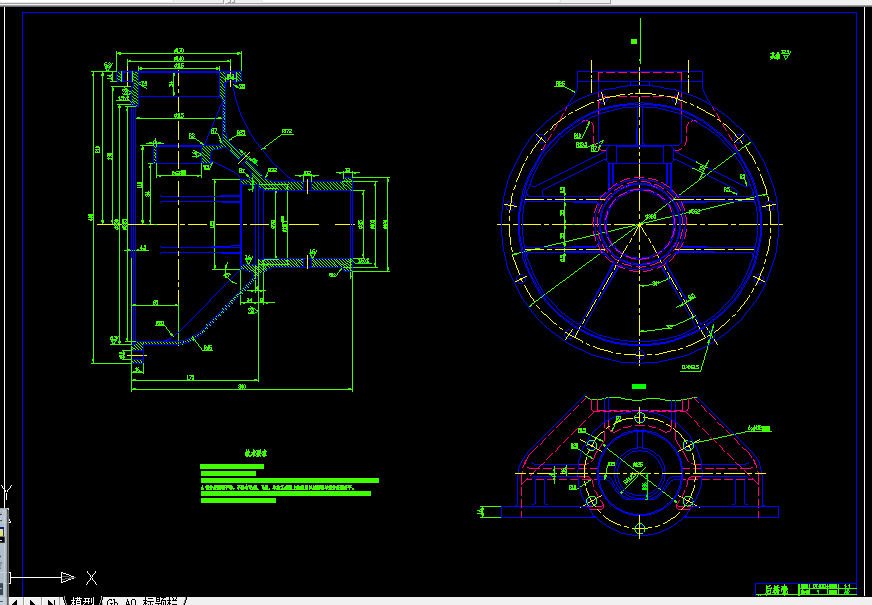Click the previous layout tab arrow
This screenshot has width=872, height=605.
pos(15,601)
